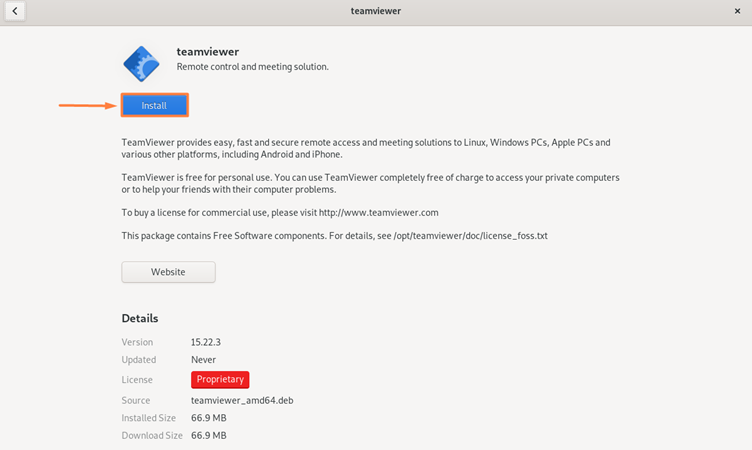
Task: Click the TeamViewer app icon
Action: click(141, 64)
